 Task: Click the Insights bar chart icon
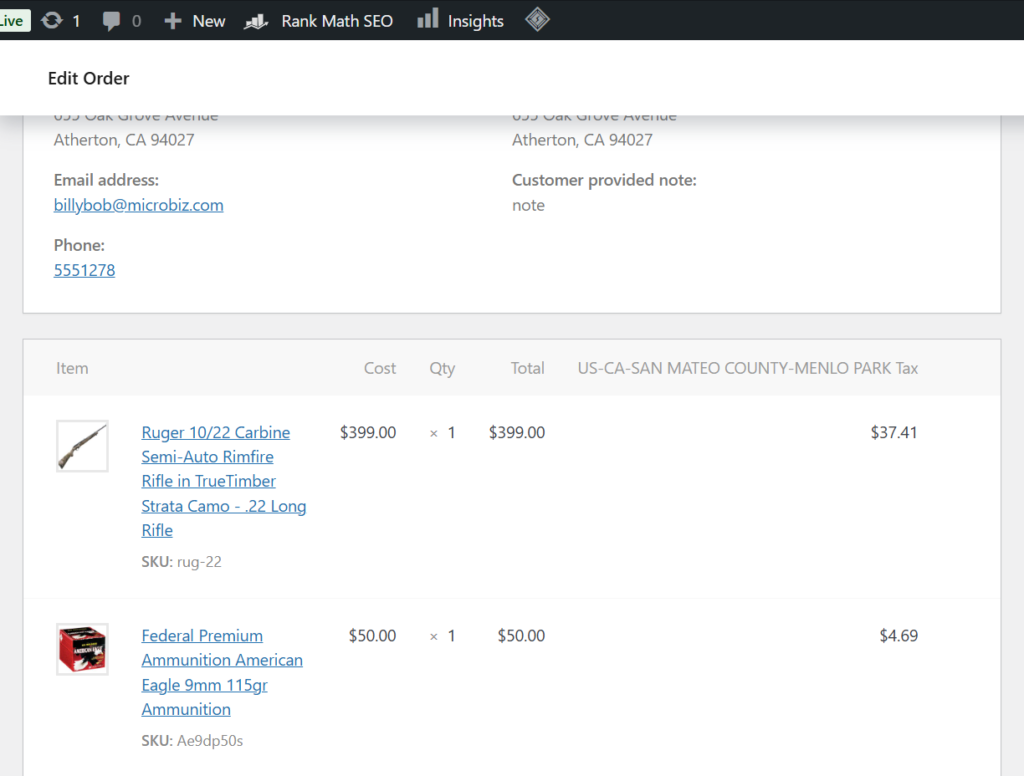[x=428, y=19]
